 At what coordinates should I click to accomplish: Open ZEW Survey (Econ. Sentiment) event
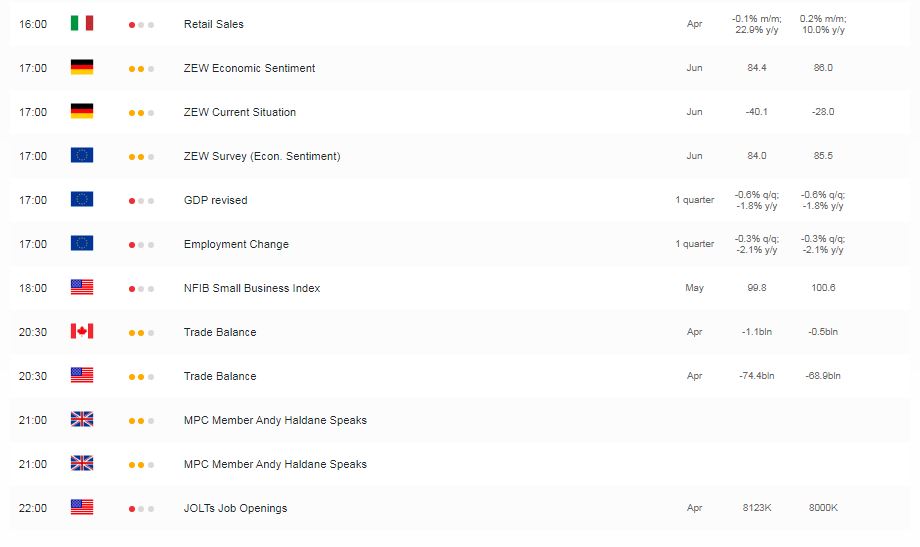click(262, 156)
